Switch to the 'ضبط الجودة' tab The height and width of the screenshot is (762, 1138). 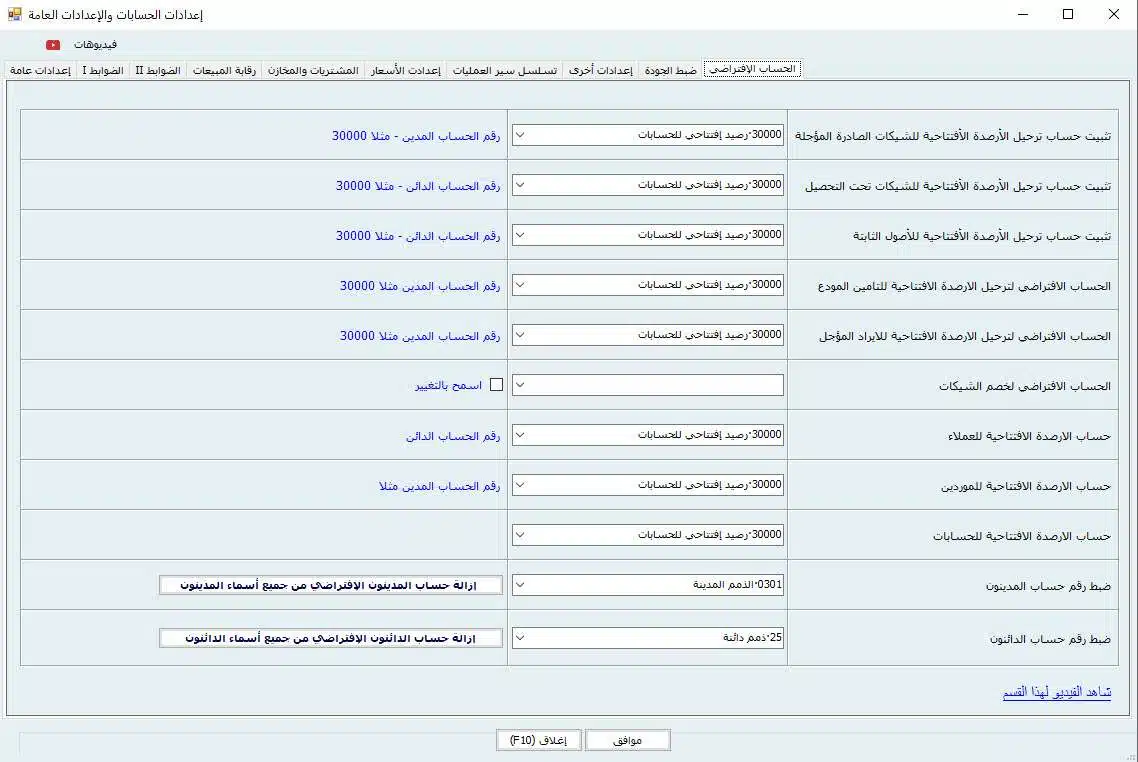pos(670,70)
